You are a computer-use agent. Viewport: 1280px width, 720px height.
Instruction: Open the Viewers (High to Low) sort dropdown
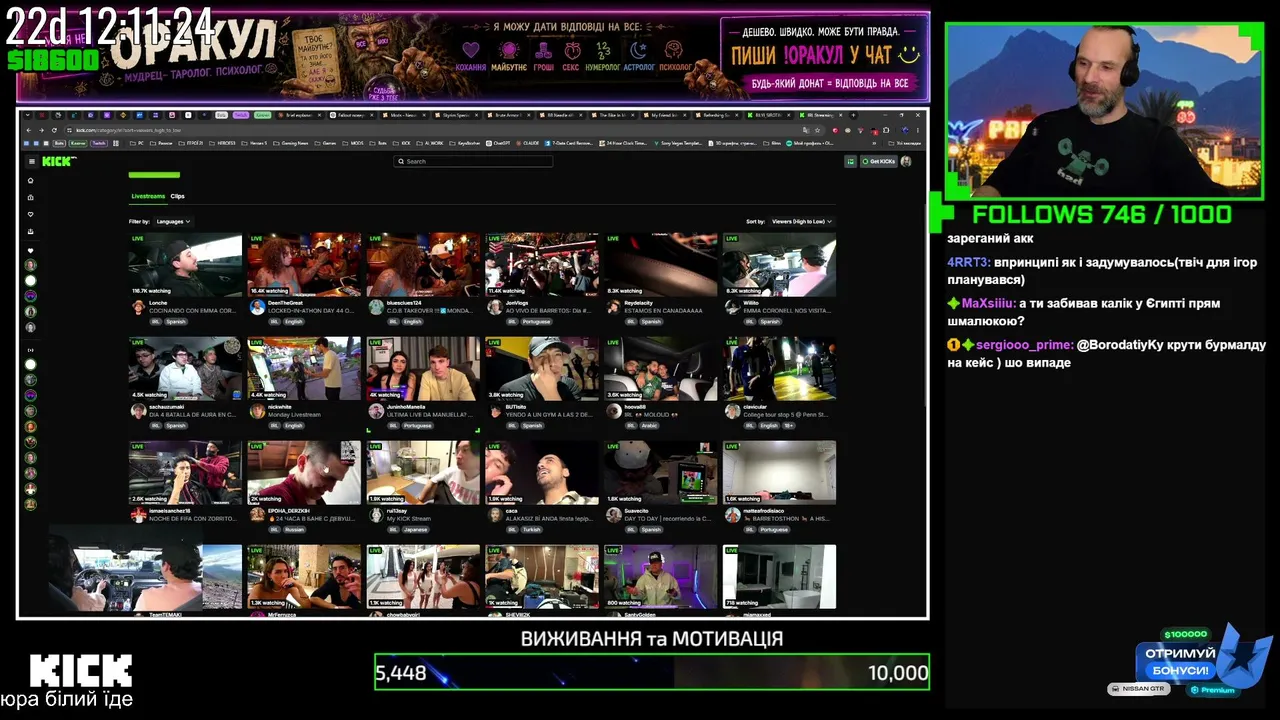click(801, 221)
